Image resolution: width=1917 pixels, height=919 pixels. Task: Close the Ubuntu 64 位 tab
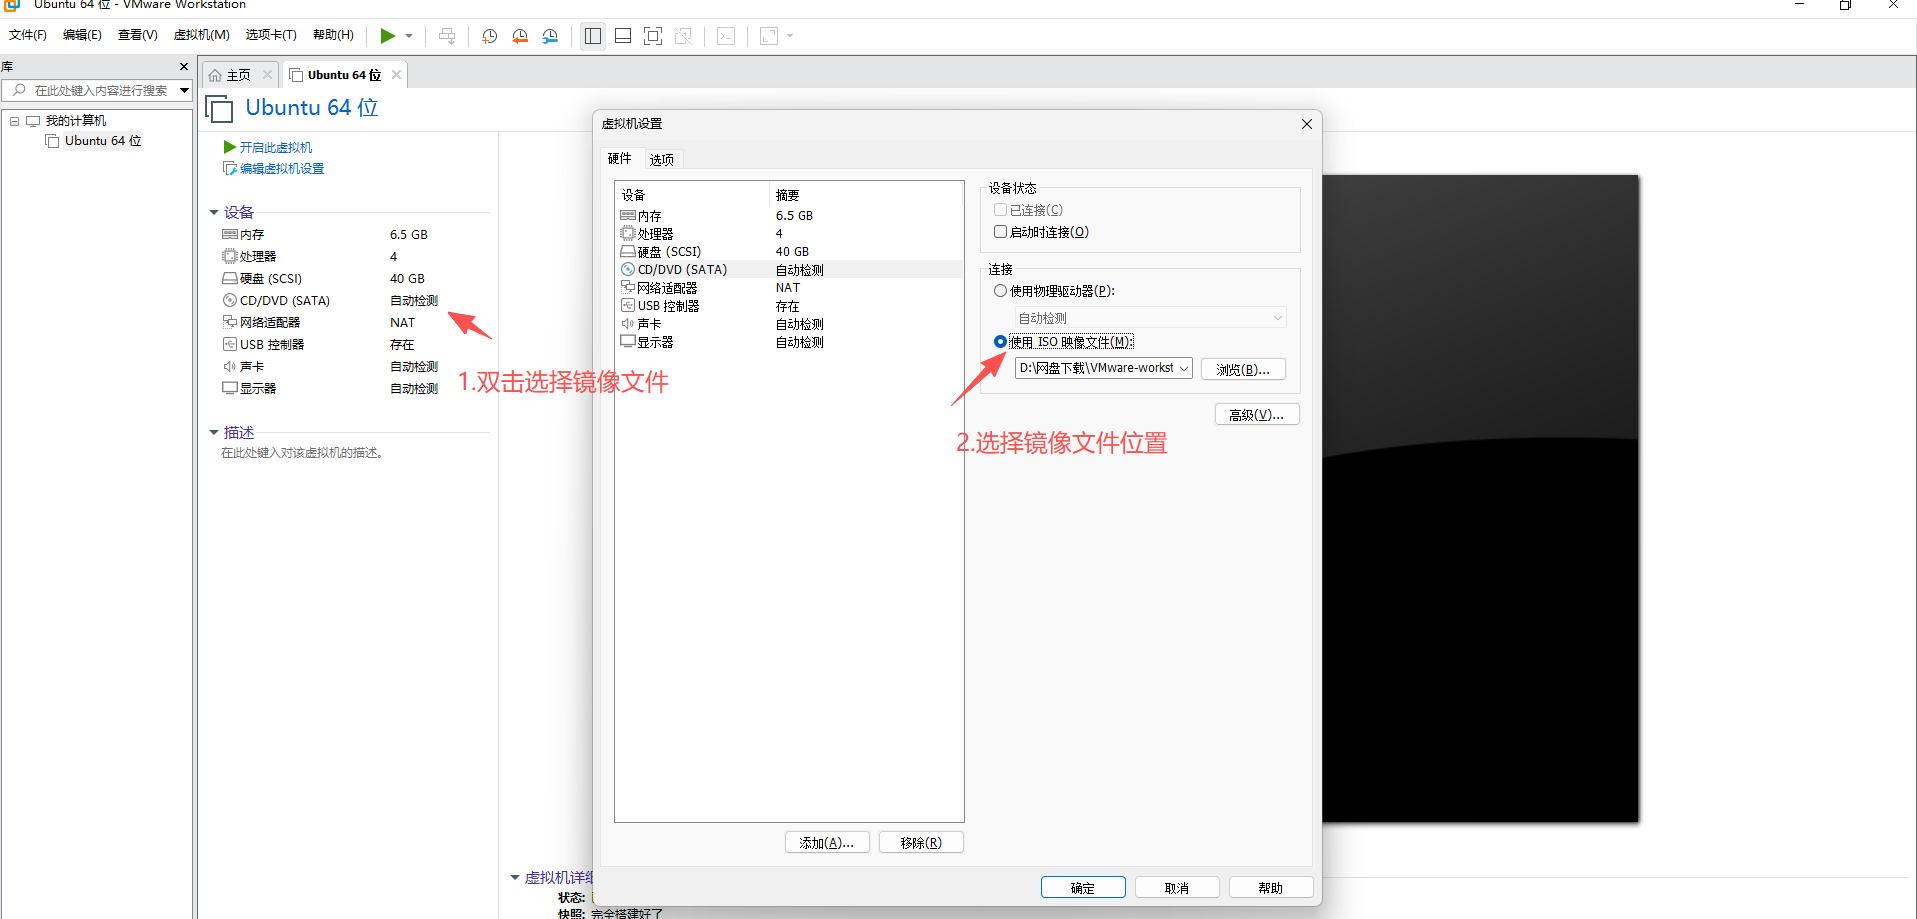coord(397,75)
